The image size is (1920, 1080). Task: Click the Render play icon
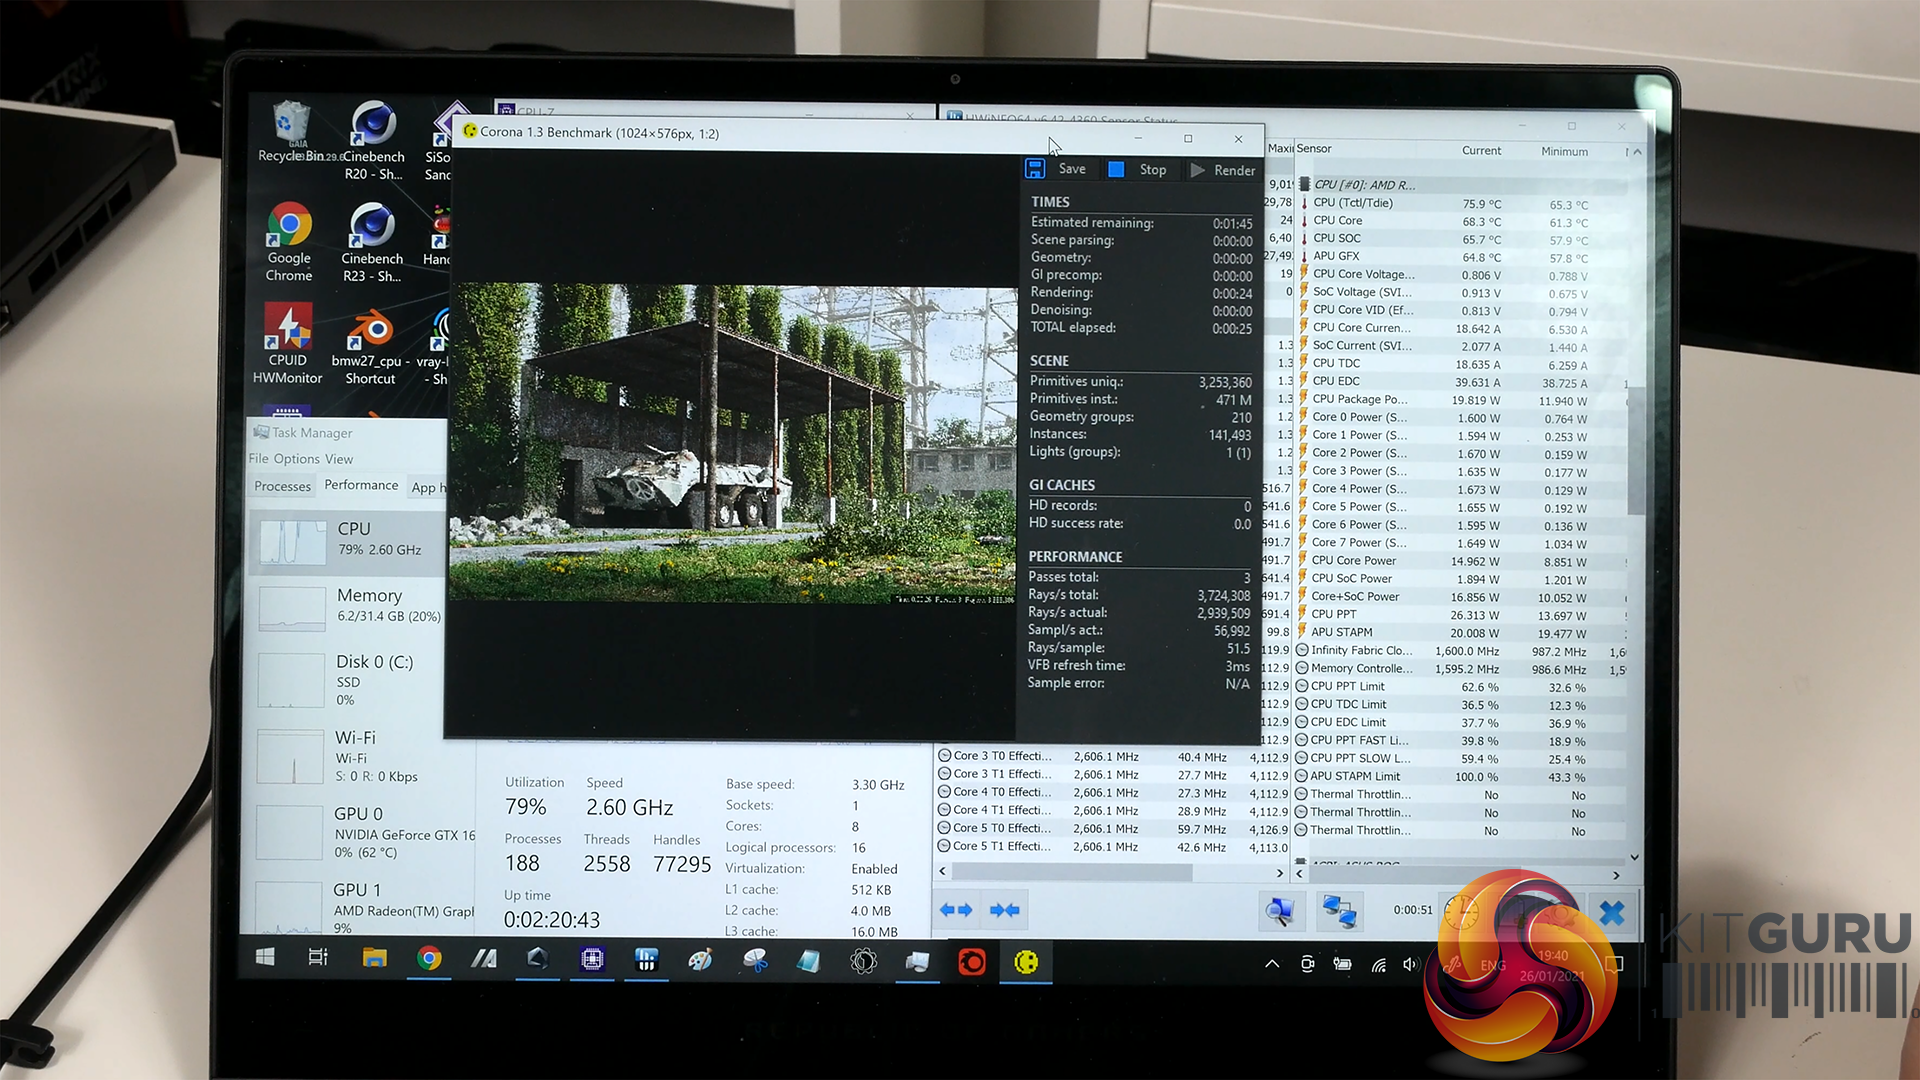[1197, 170]
